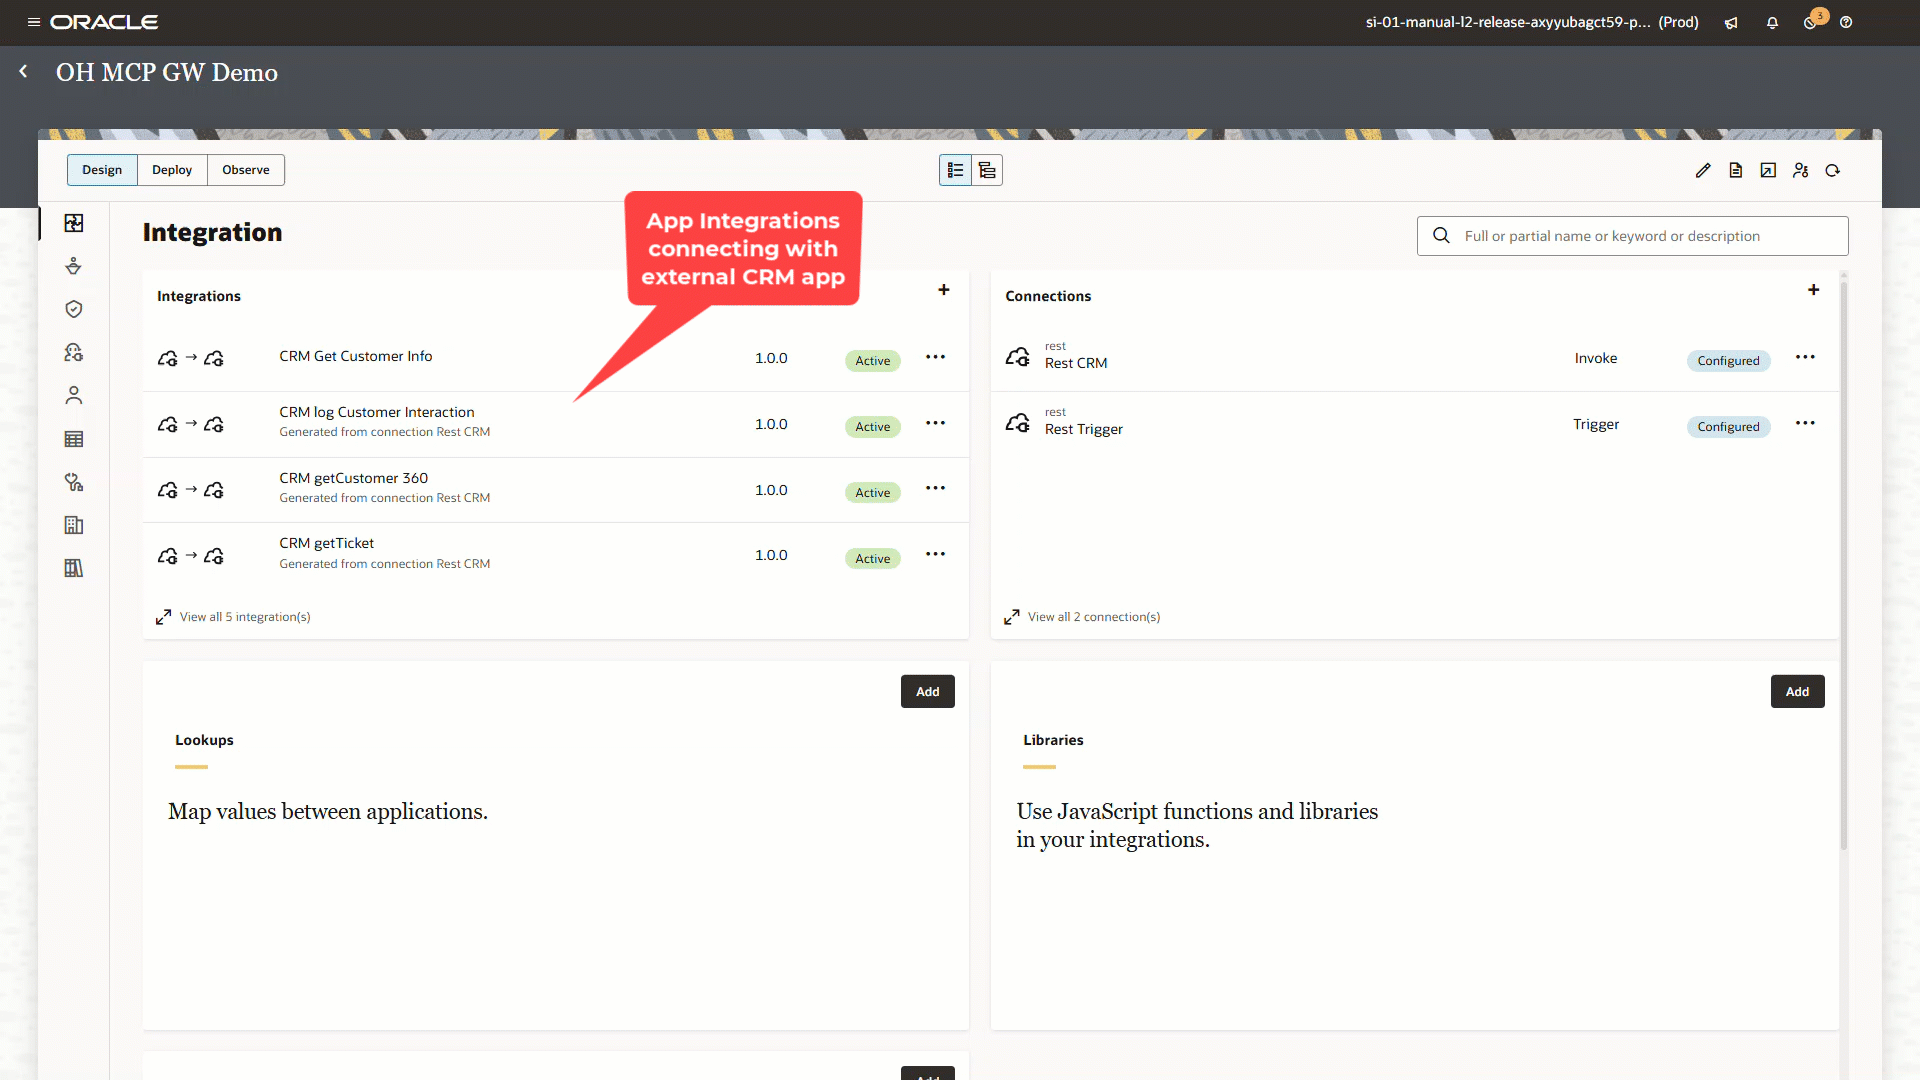Open the share users icon in the toolbar
Viewport: 1920px width, 1080px height.
tap(1801, 171)
